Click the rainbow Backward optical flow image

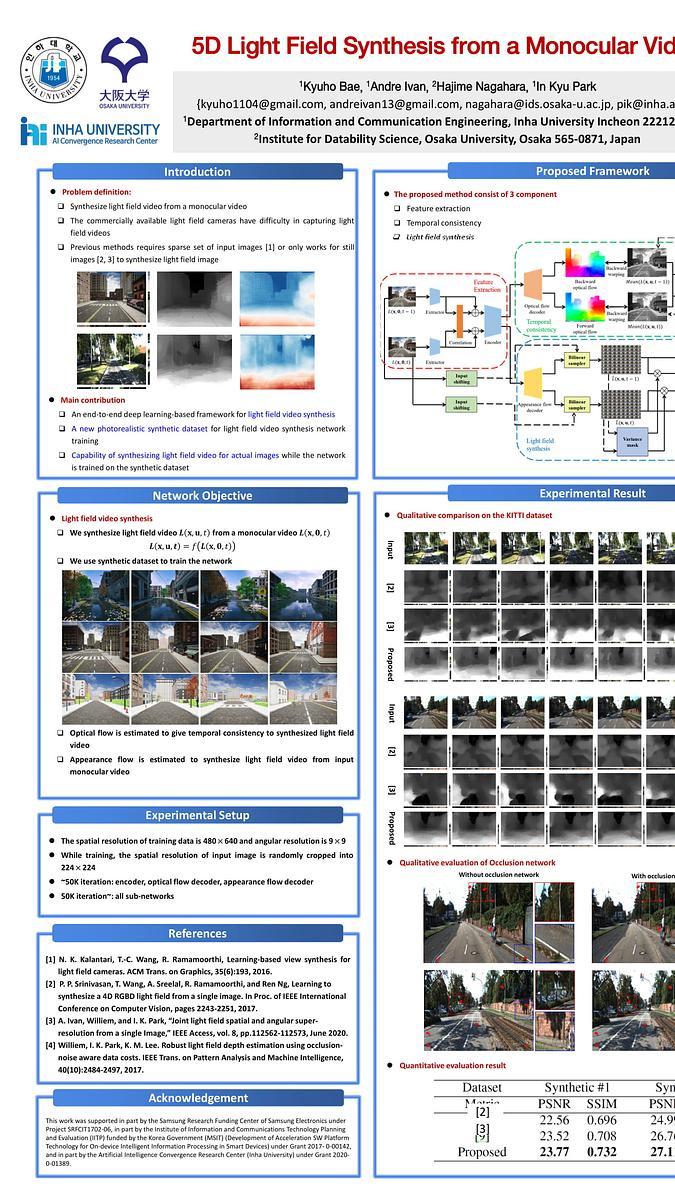pyautogui.click(x=579, y=265)
